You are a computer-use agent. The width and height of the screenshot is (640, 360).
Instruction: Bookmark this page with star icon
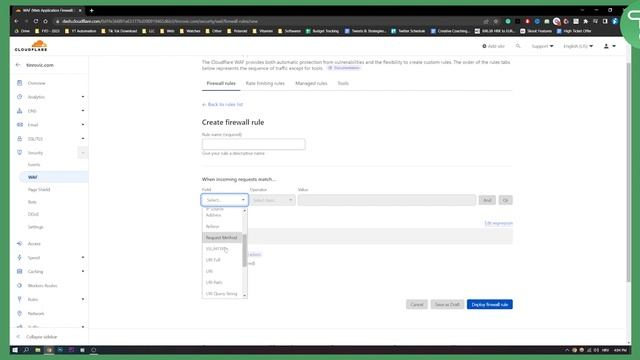pyautogui.click(x=496, y=21)
